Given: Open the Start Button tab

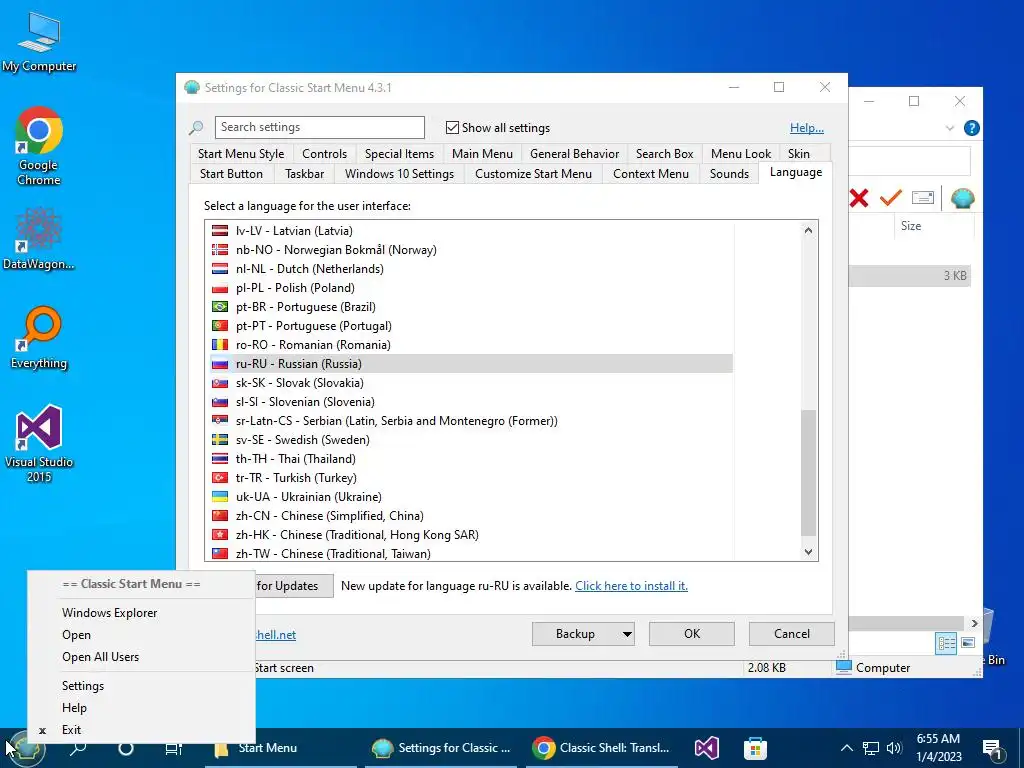Looking at the screenshot, I should pos(231,174).
